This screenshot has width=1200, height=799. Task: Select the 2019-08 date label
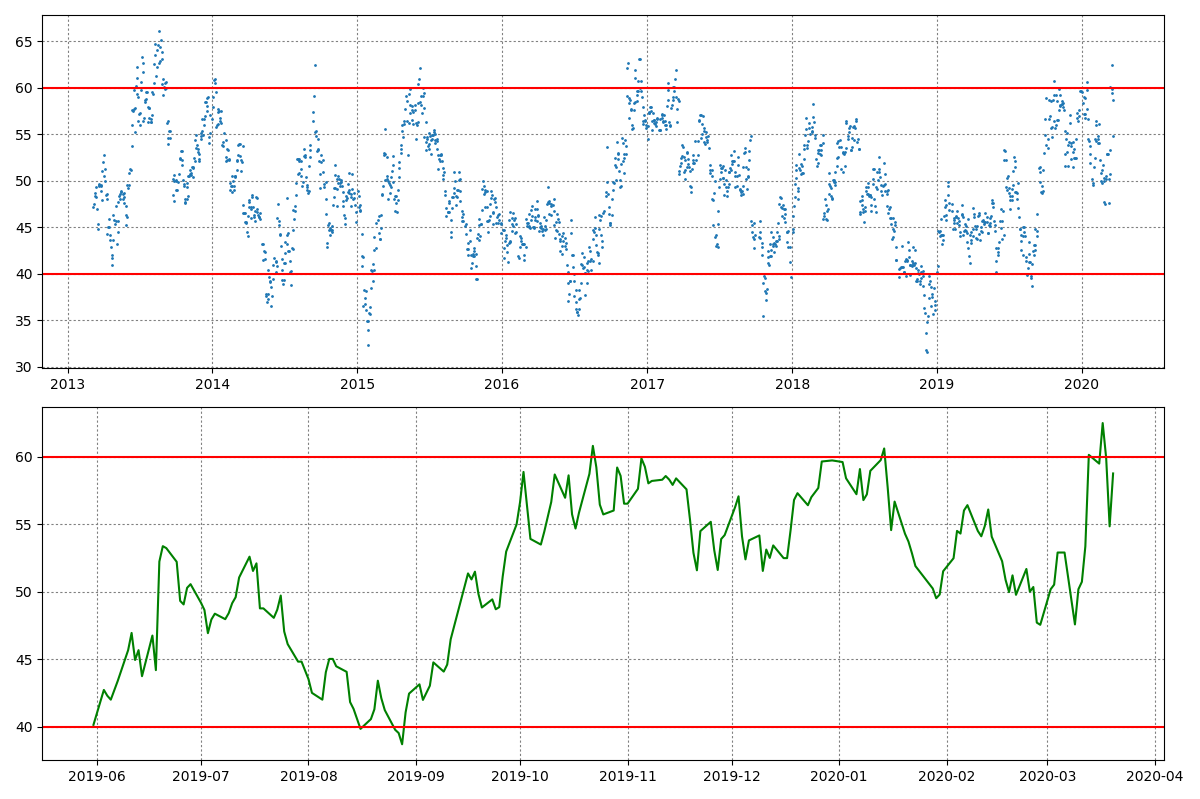(309, 776)
